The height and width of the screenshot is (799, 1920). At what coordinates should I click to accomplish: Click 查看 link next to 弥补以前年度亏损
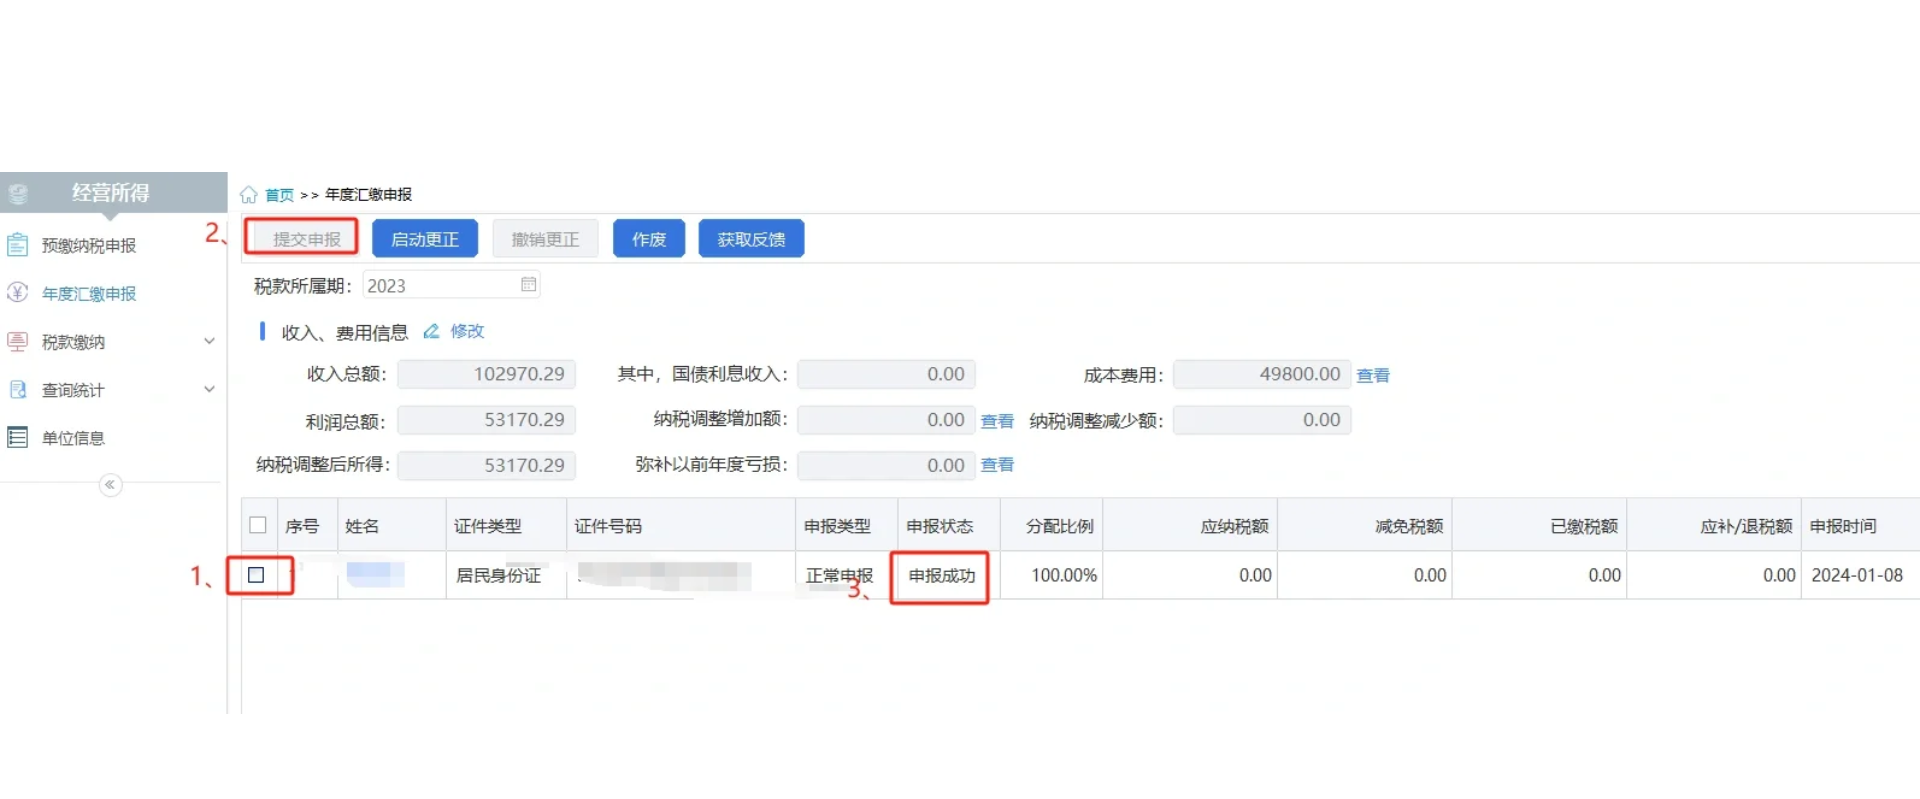tap(997, 464)
